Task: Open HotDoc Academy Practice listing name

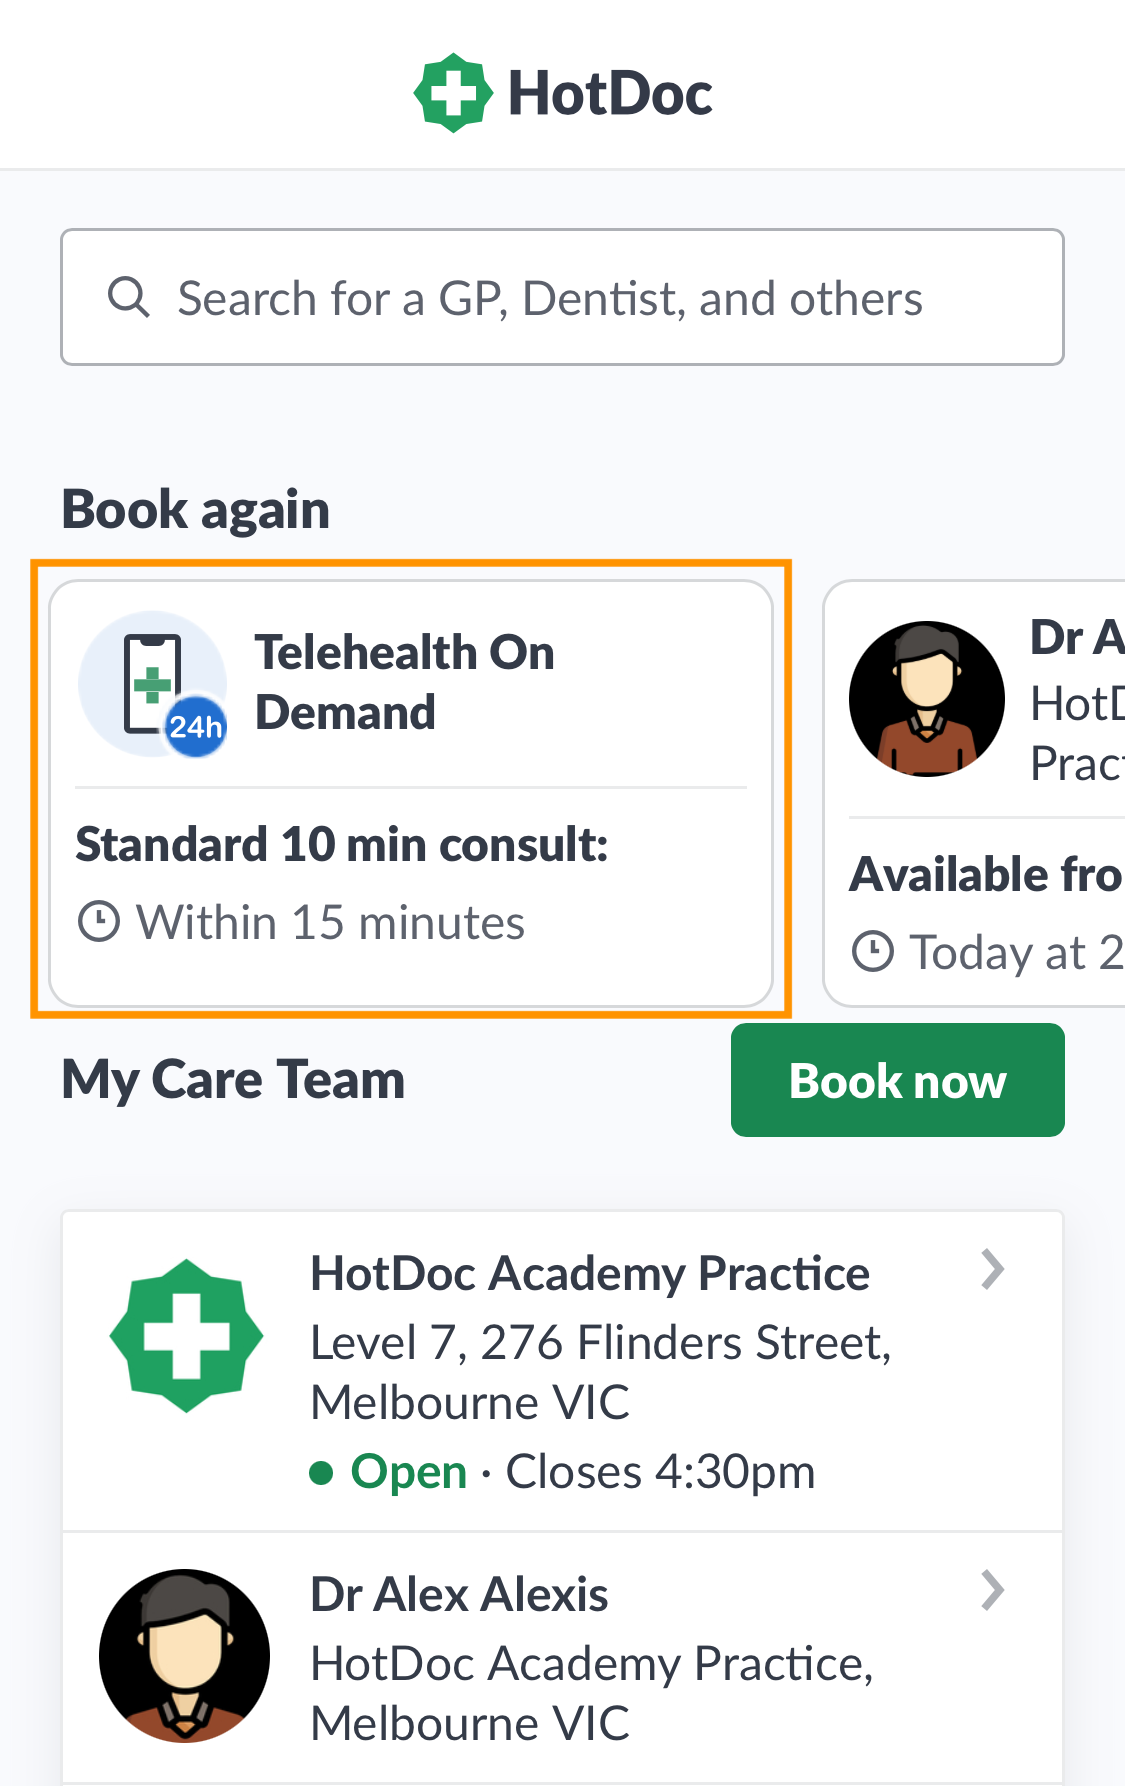Action: click(x=590, y=1274)
